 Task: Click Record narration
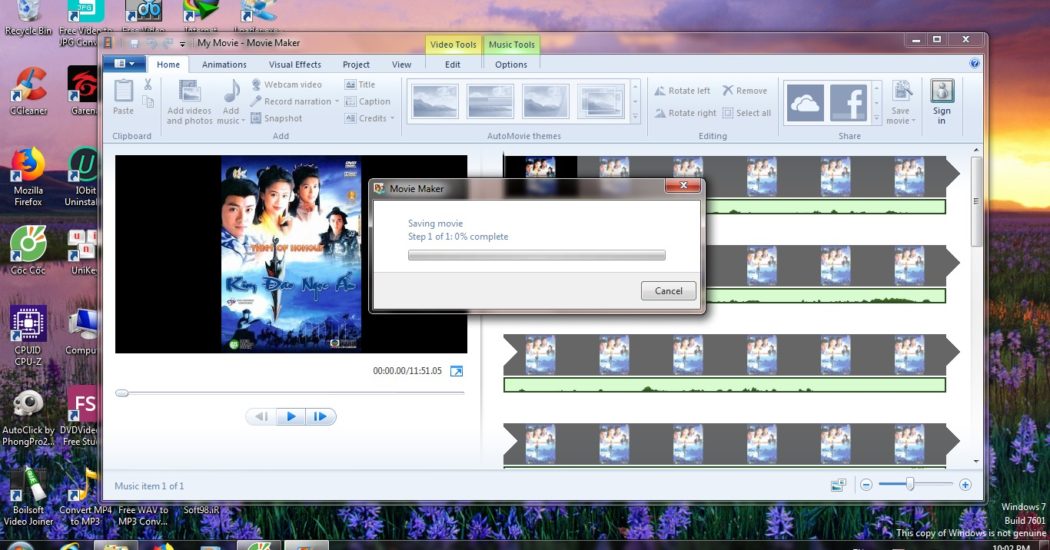pos(291,101)
